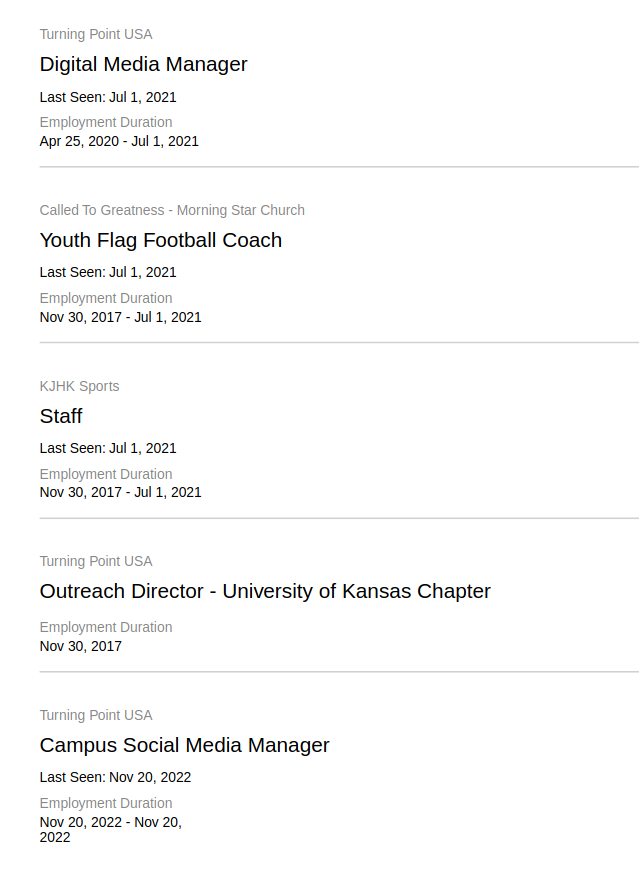Select Turning Point USA above Digital Media Manager
This screenshot has width=639, height=870.
pos(96,34)
